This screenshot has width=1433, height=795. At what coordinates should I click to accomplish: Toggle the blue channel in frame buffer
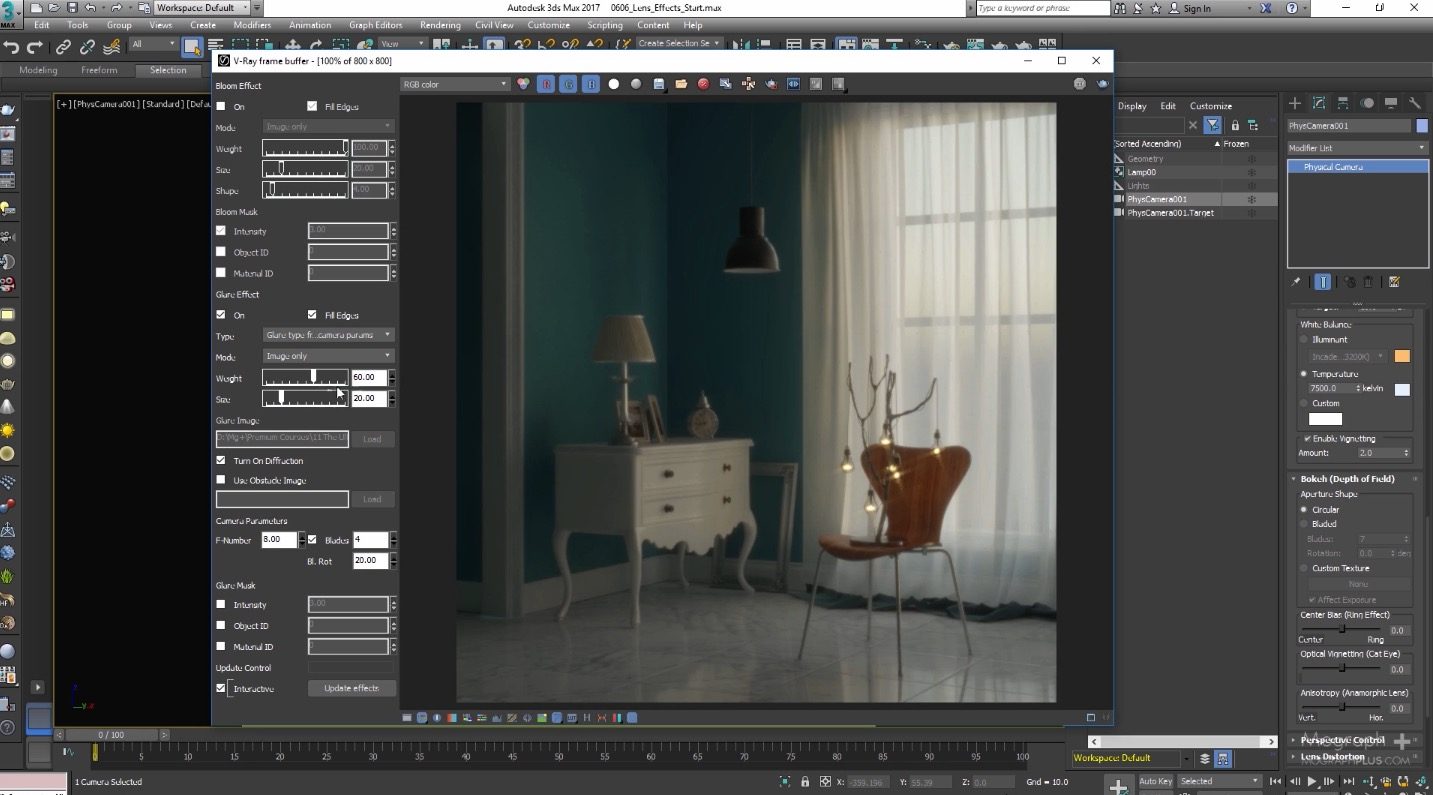(591, 85)
